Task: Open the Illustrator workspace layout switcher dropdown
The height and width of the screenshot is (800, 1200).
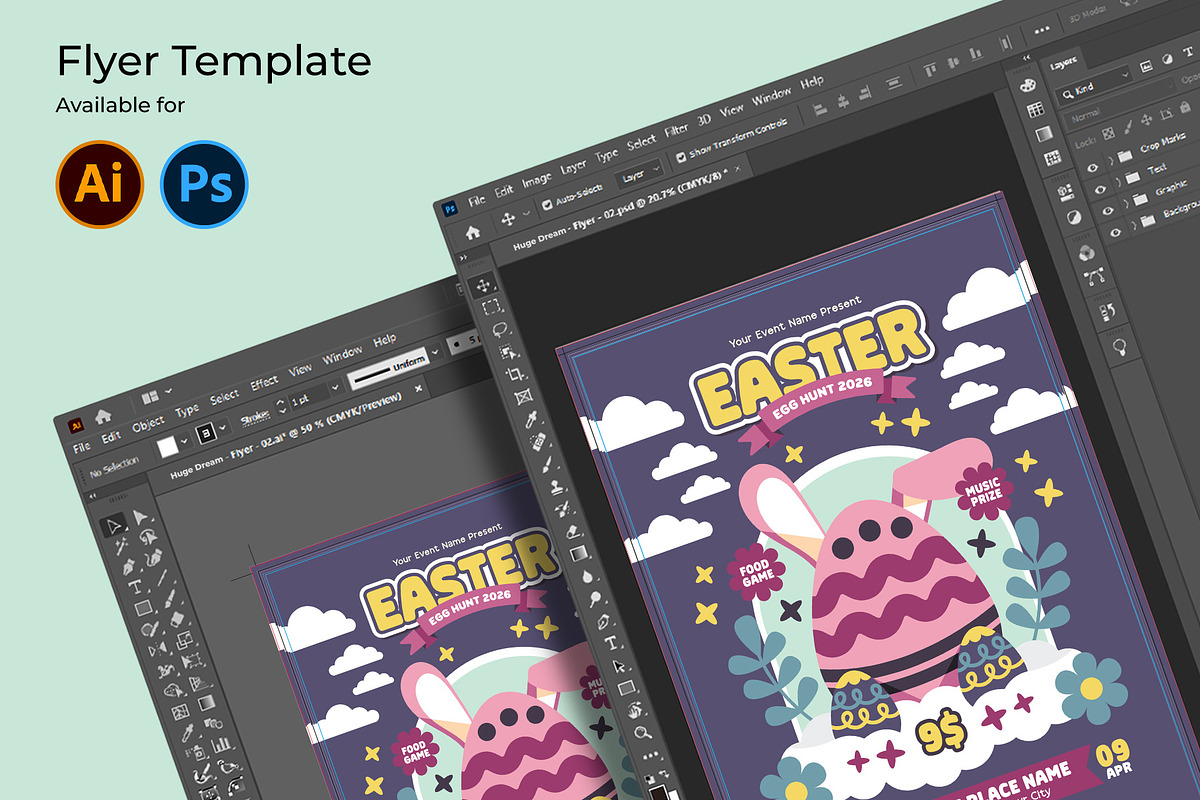Action: tap(158, 395)
